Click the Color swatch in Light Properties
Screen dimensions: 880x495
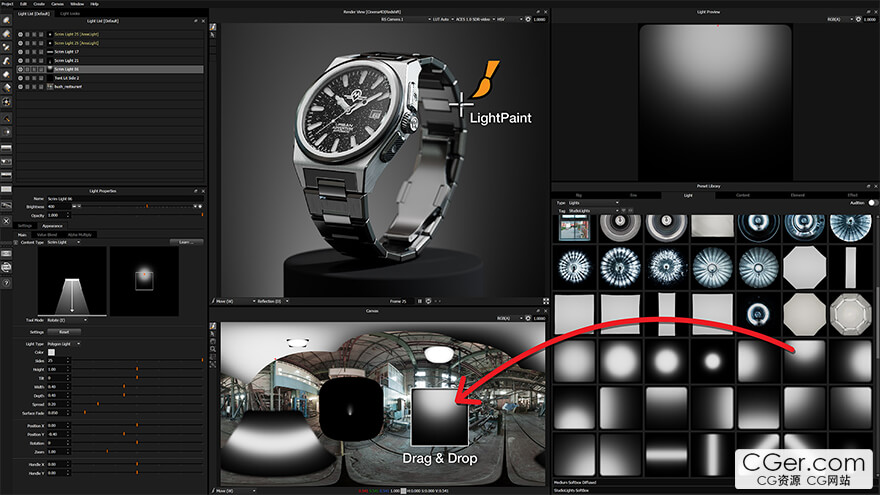pyautogui.click(x=51, y=352)
